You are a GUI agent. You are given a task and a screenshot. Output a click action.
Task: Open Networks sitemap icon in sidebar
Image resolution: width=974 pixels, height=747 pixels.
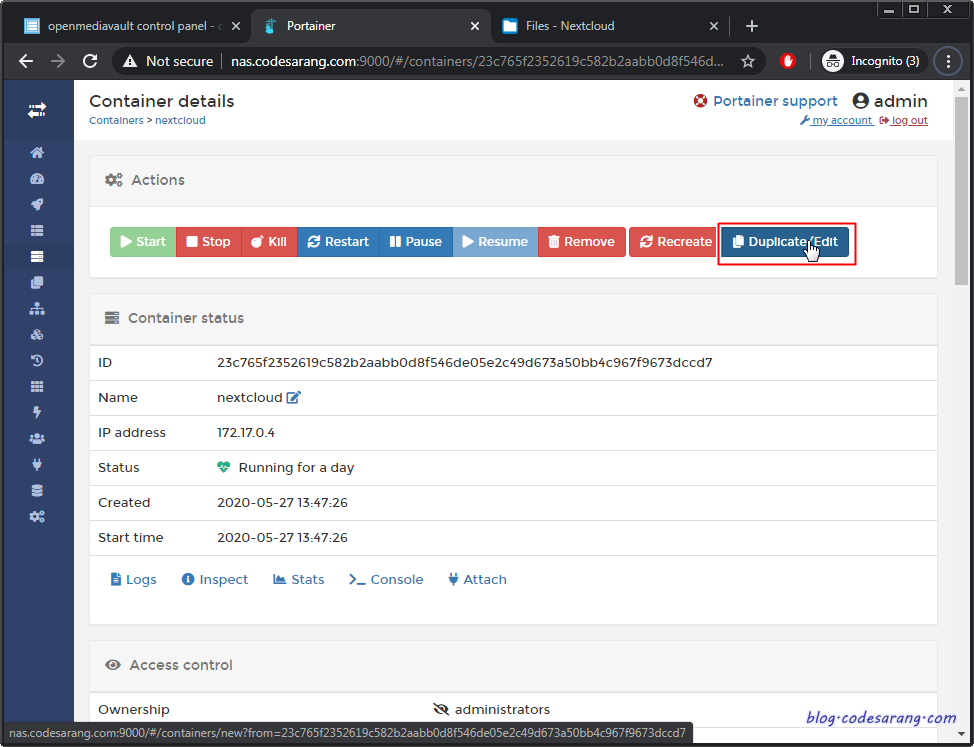coord(37,309)
